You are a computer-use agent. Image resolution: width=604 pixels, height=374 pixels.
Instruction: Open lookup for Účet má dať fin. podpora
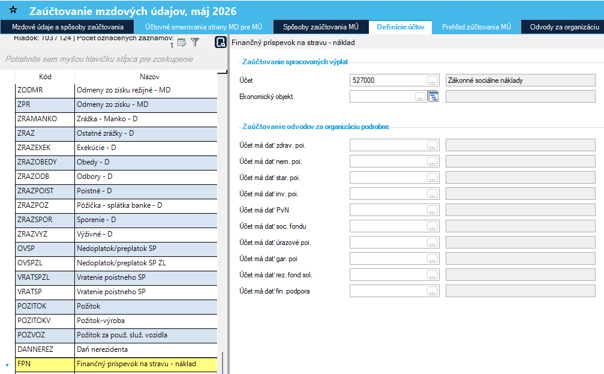click(x=432, y=291)
